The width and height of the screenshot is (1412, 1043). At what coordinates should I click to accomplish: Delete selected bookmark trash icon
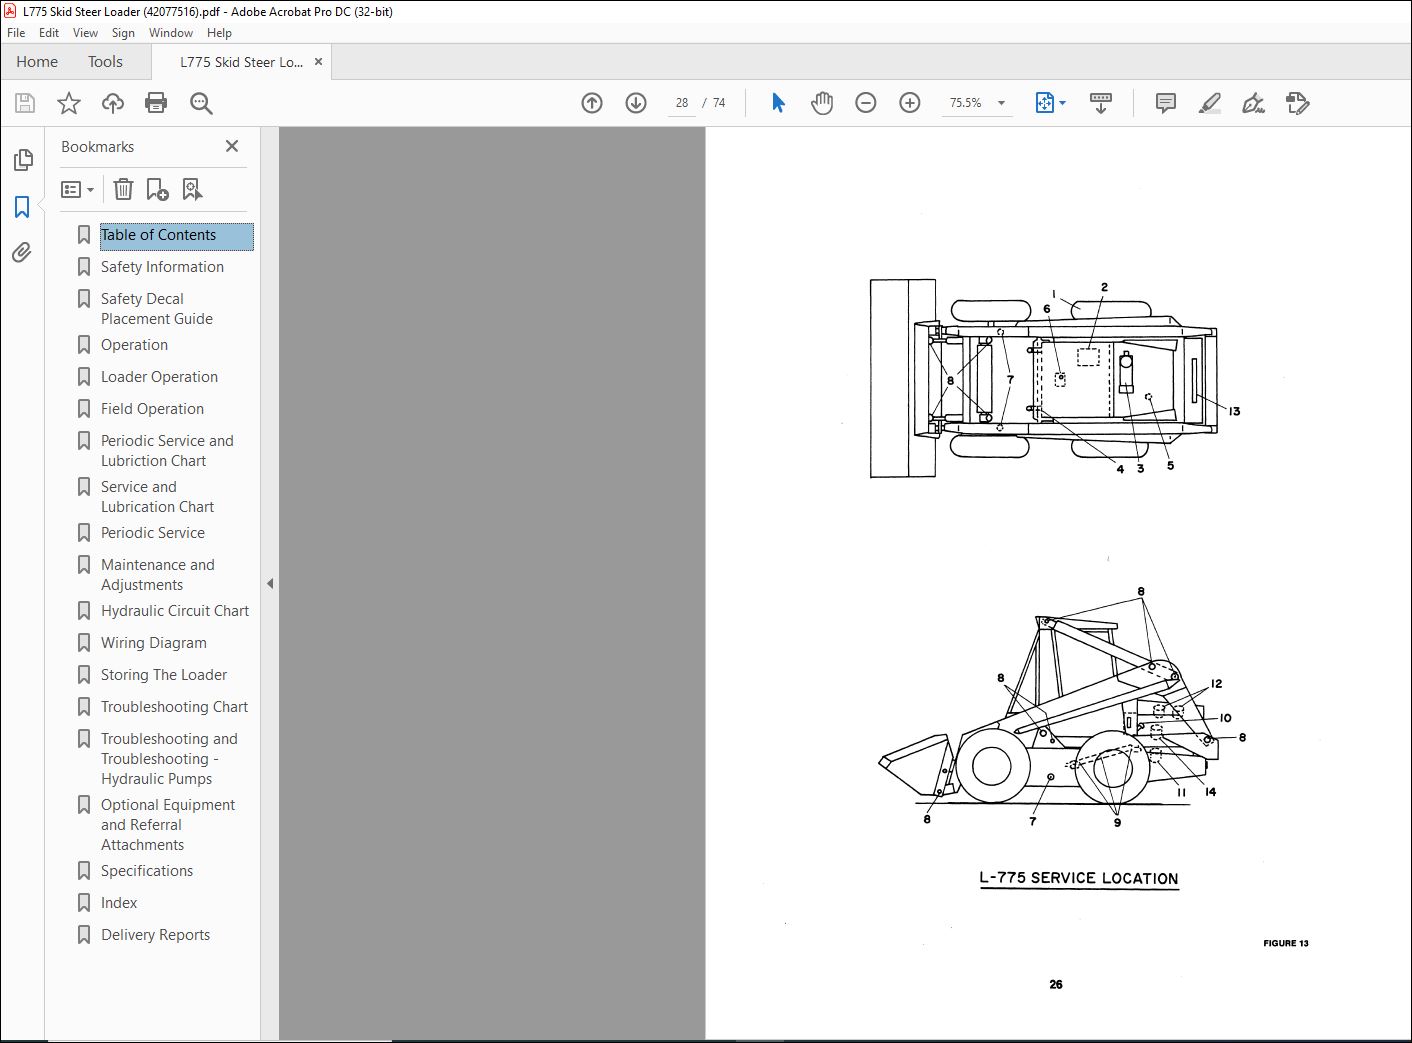pos(123,189)
